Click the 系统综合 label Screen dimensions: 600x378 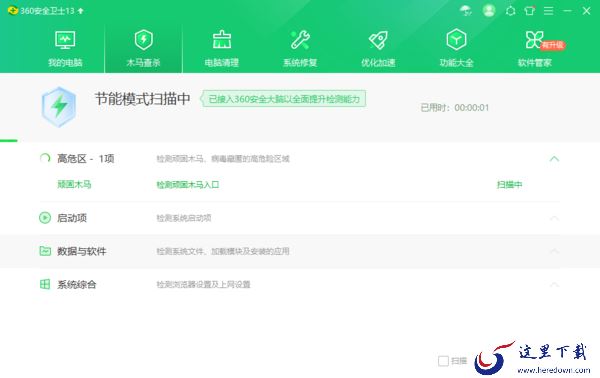[x=77, y=284]
